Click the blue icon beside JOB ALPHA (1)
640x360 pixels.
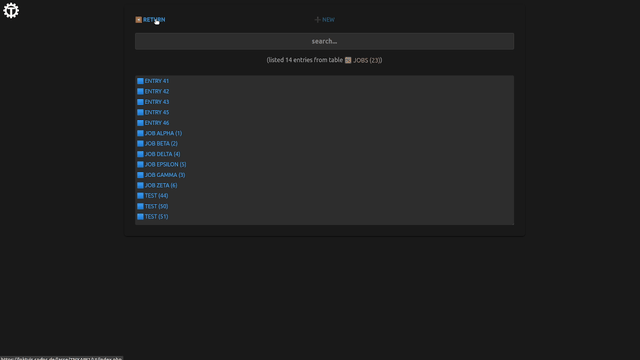[x=140, y=133]
